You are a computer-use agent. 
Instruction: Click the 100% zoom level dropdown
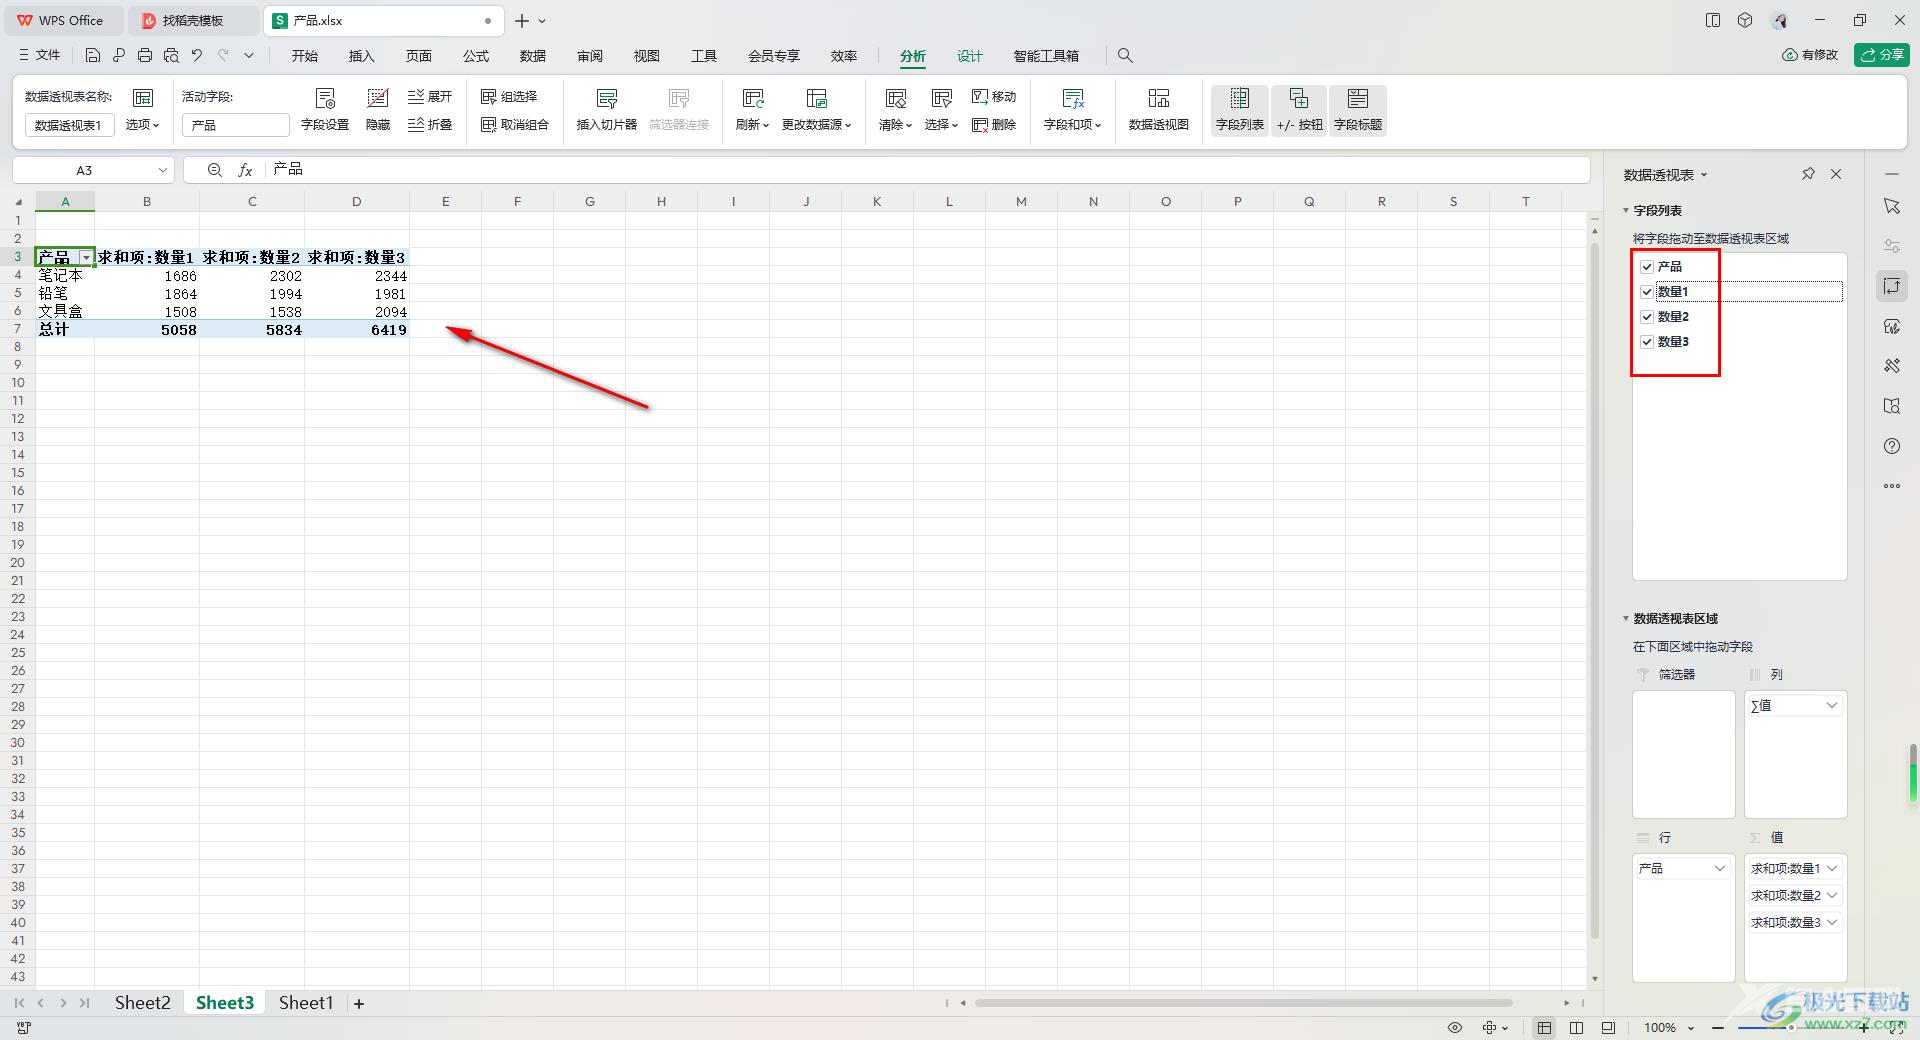(1669, 1027)
